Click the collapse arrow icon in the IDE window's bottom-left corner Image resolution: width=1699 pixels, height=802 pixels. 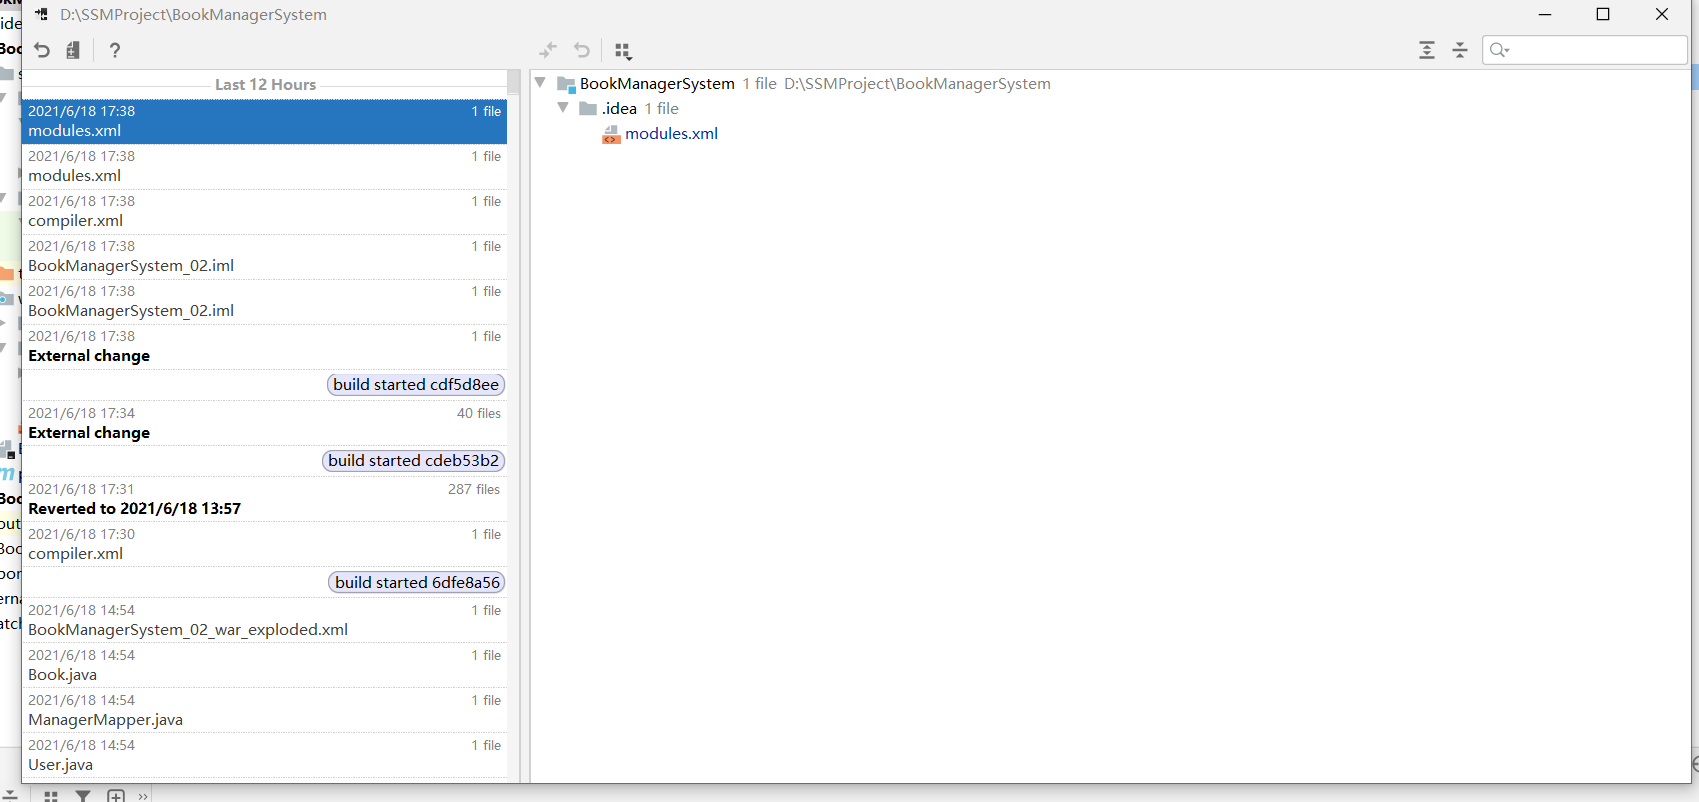tap(10, 795)
